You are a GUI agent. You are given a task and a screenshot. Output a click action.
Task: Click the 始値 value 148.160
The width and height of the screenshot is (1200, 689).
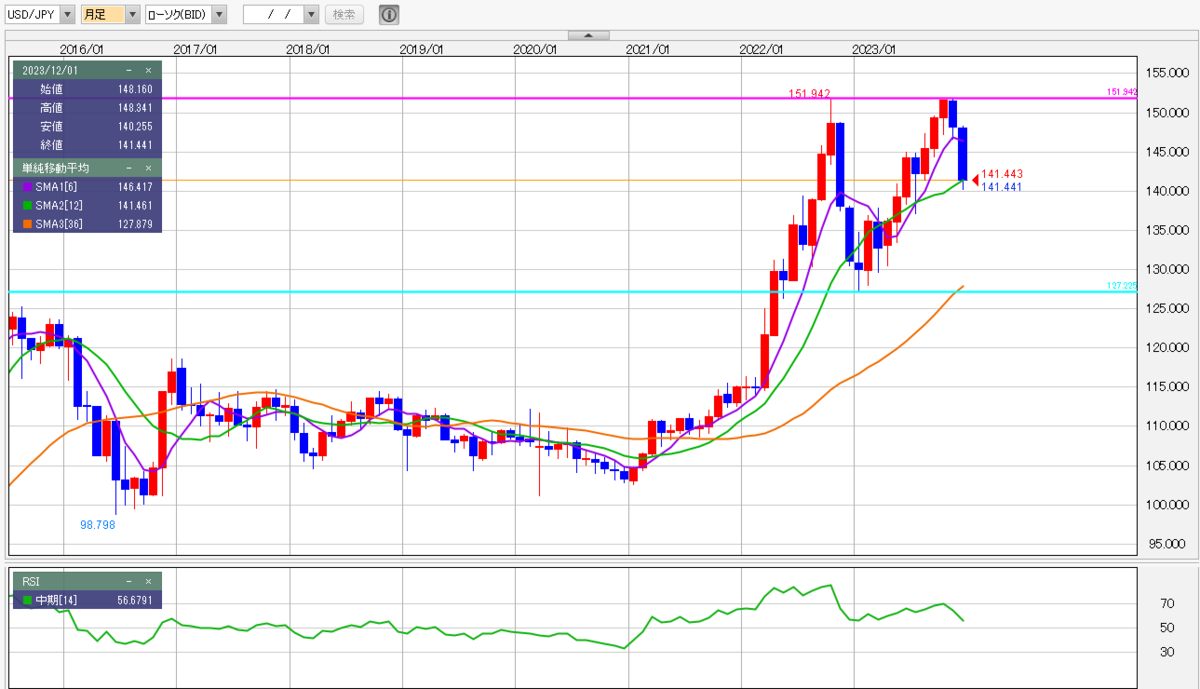click(x=133, y=89)
